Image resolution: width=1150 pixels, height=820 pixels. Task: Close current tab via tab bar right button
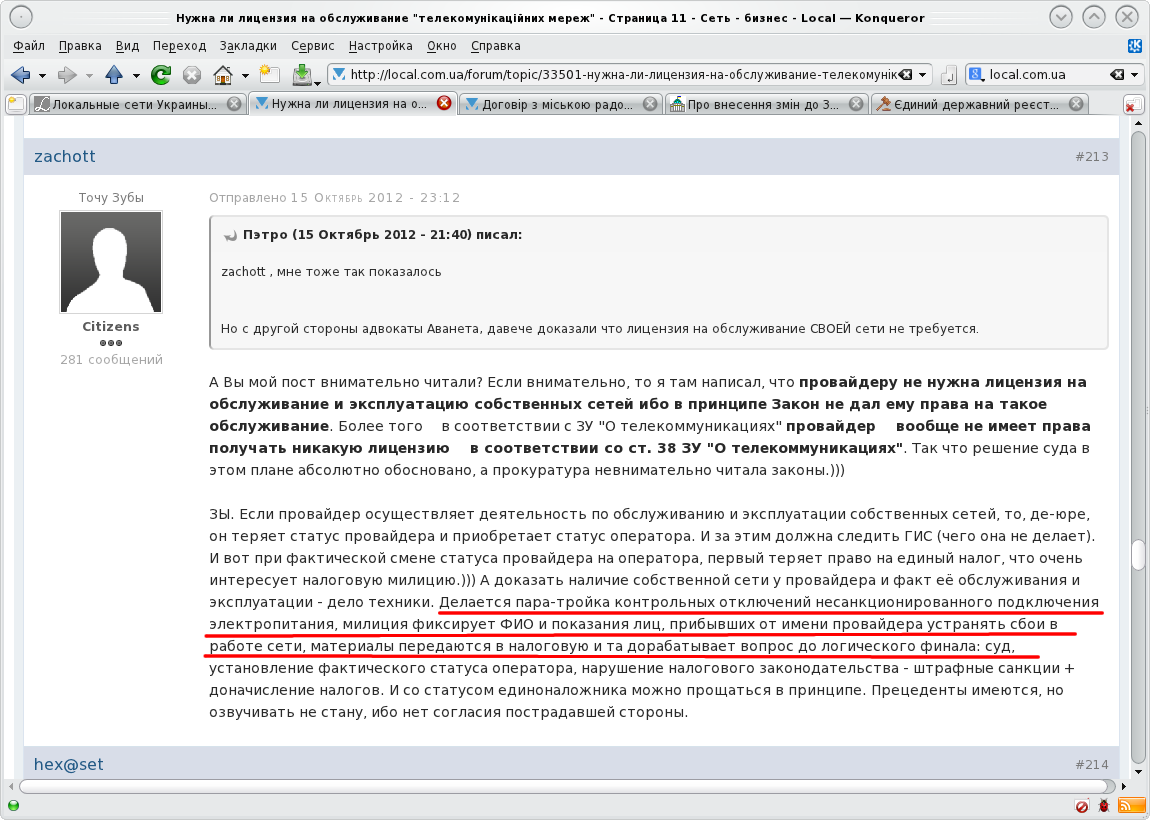pyautogui.click(x=1133, y=104)
